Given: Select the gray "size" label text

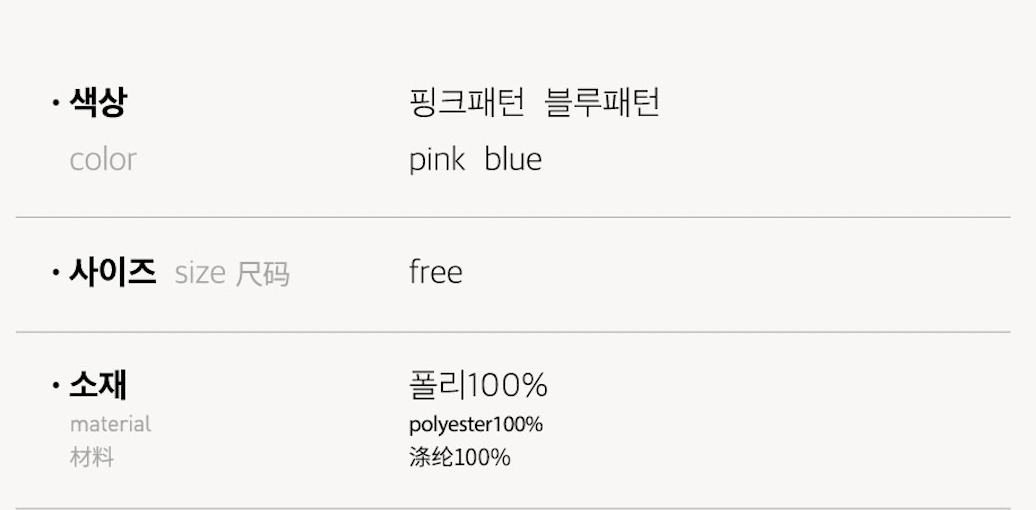Looking at the screenshot, I should click(200, 273).
